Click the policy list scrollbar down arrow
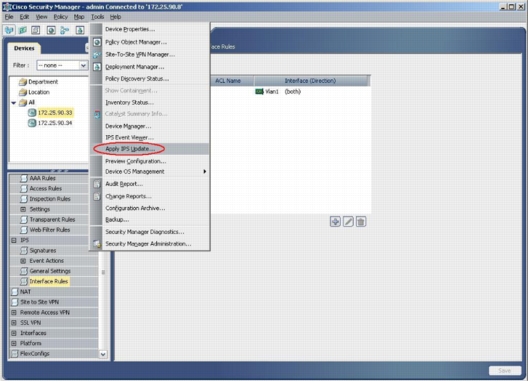530x383 pixels. click(103, 355)
